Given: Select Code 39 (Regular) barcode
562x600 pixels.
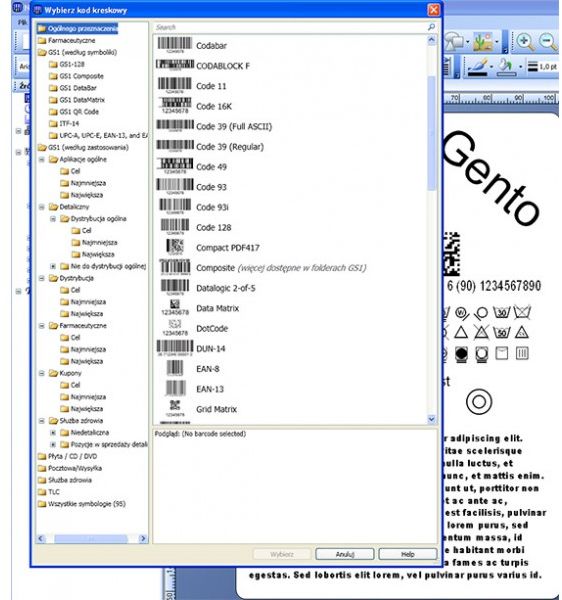Looking at the screenshot, I should (210, 147).
